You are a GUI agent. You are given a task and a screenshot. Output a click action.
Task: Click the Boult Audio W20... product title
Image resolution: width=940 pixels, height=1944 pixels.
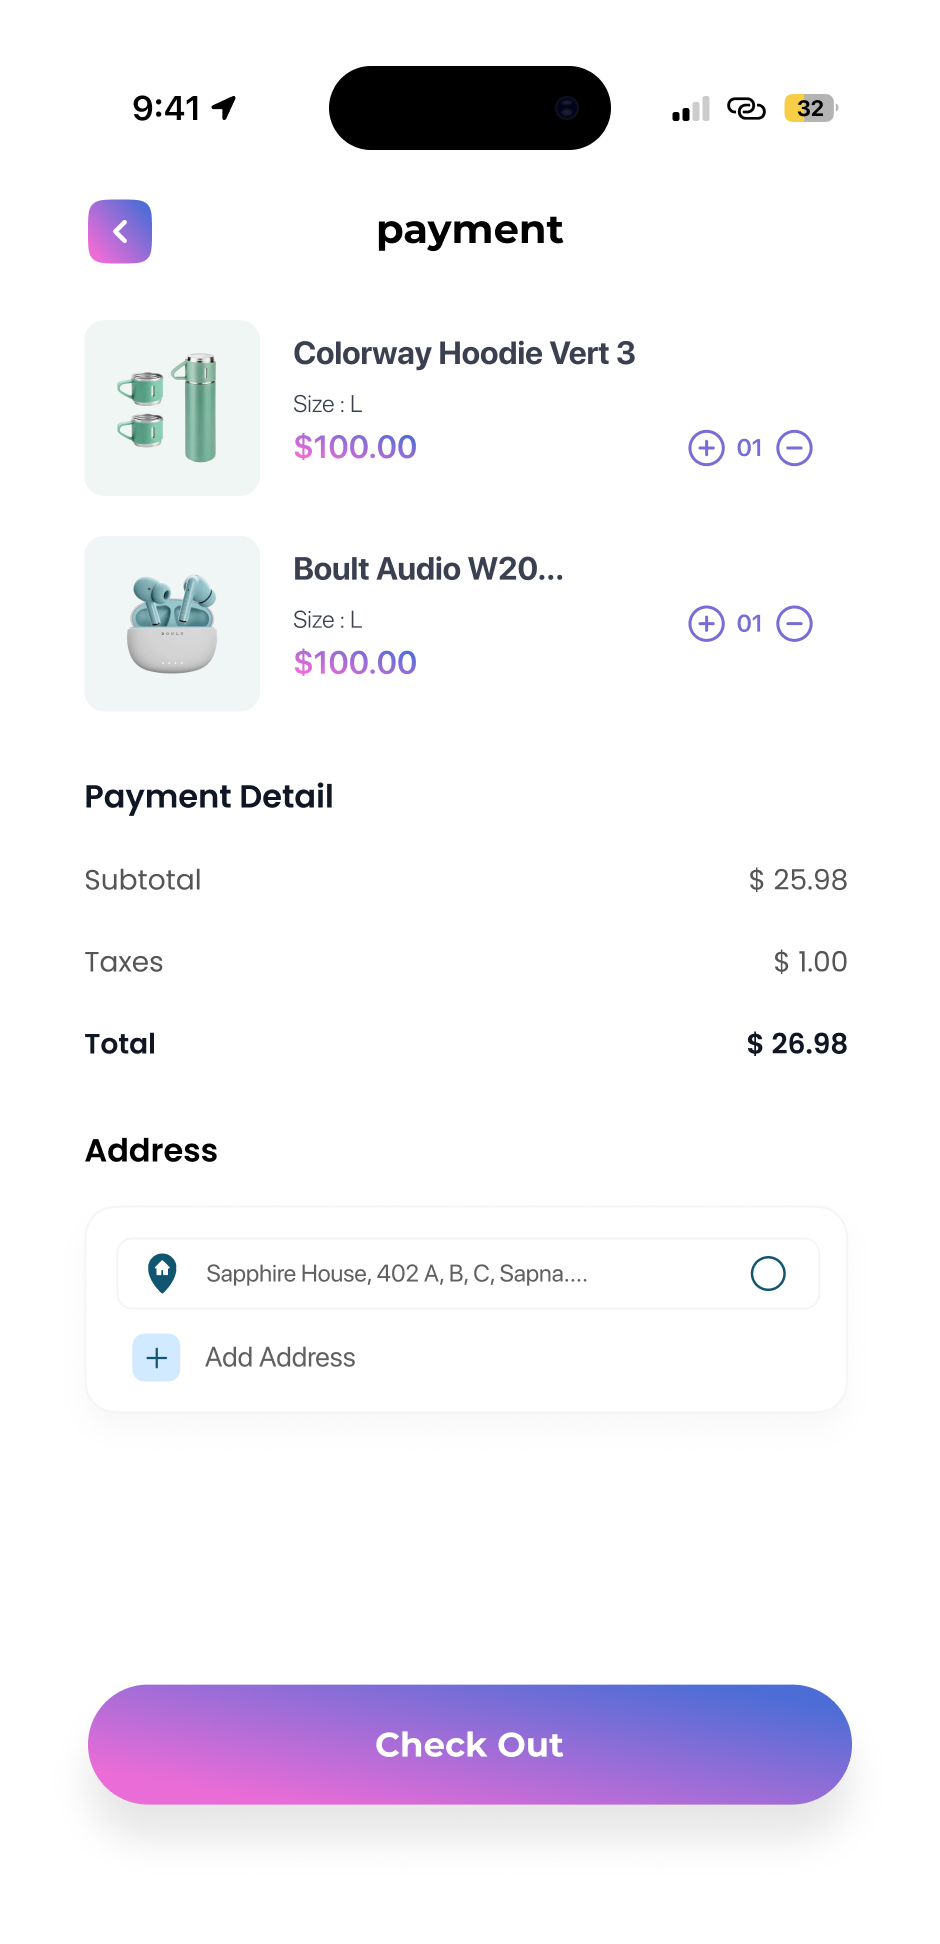[x=428, y=569]
